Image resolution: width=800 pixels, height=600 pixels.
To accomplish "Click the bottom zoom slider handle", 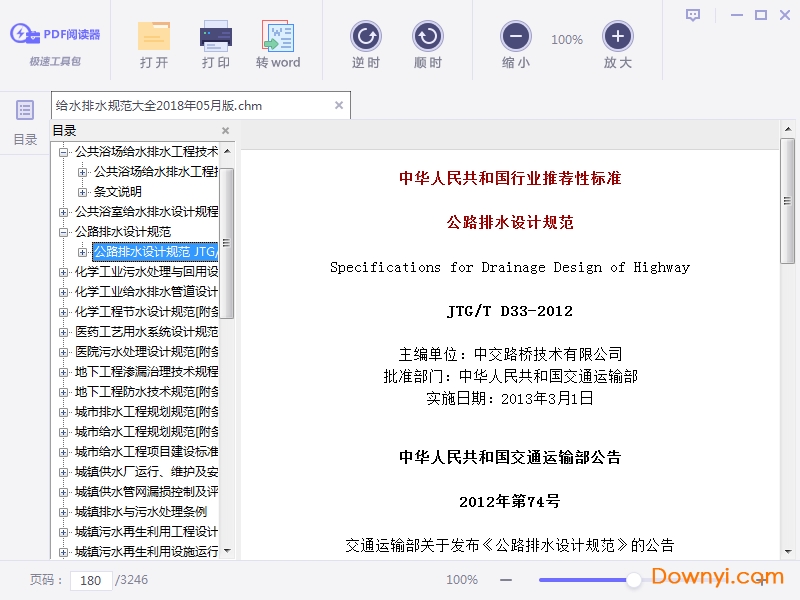I will pyautogui.click(x=634, y=580).
